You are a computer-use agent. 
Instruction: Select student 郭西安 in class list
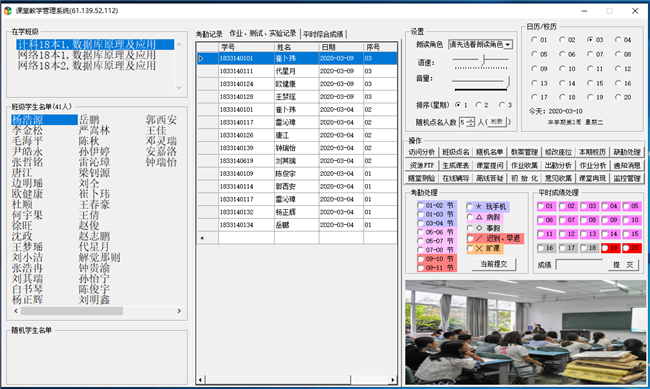(x=161, y=120)
